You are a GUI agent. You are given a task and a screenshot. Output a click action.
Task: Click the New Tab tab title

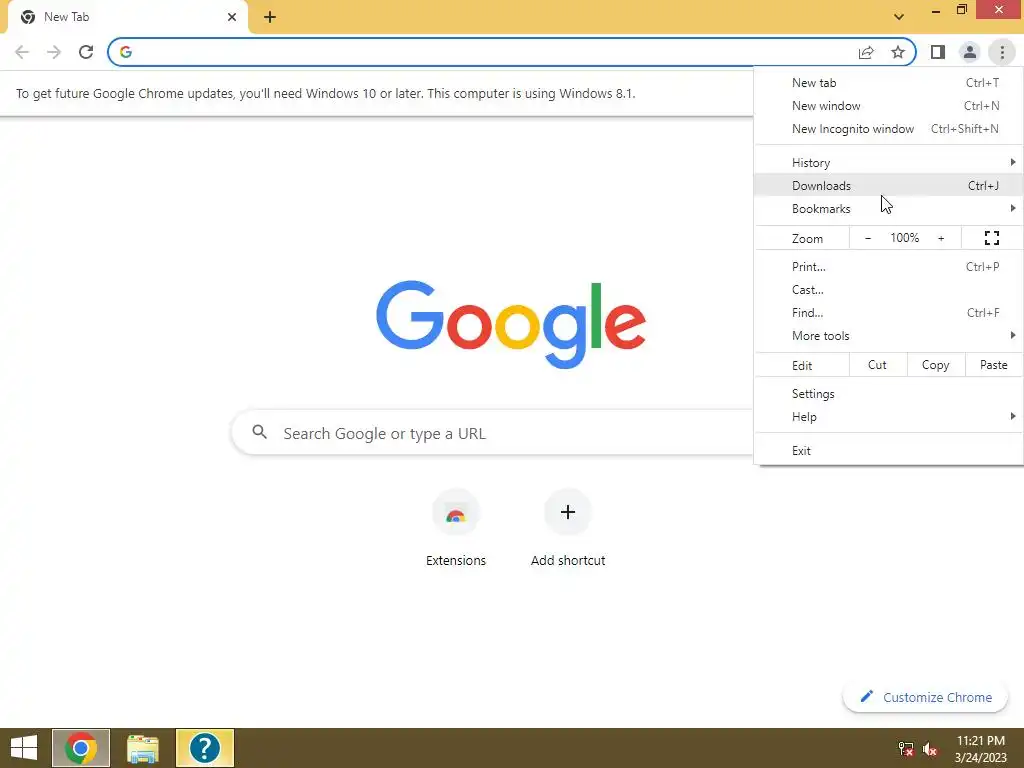67,17
